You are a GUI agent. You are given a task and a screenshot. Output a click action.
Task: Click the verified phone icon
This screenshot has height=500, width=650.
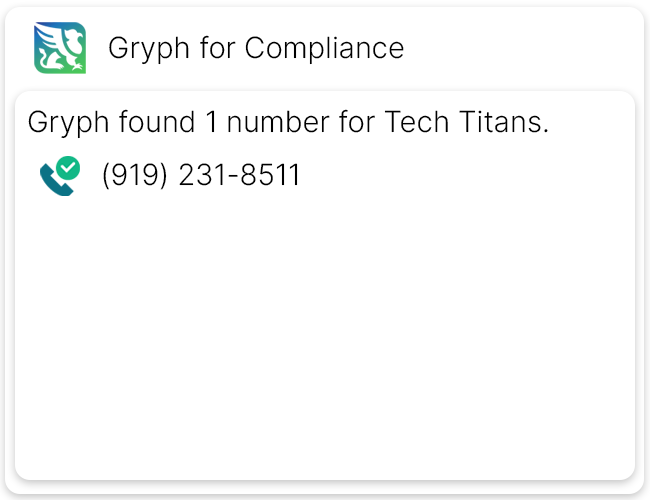click(60, 176)
